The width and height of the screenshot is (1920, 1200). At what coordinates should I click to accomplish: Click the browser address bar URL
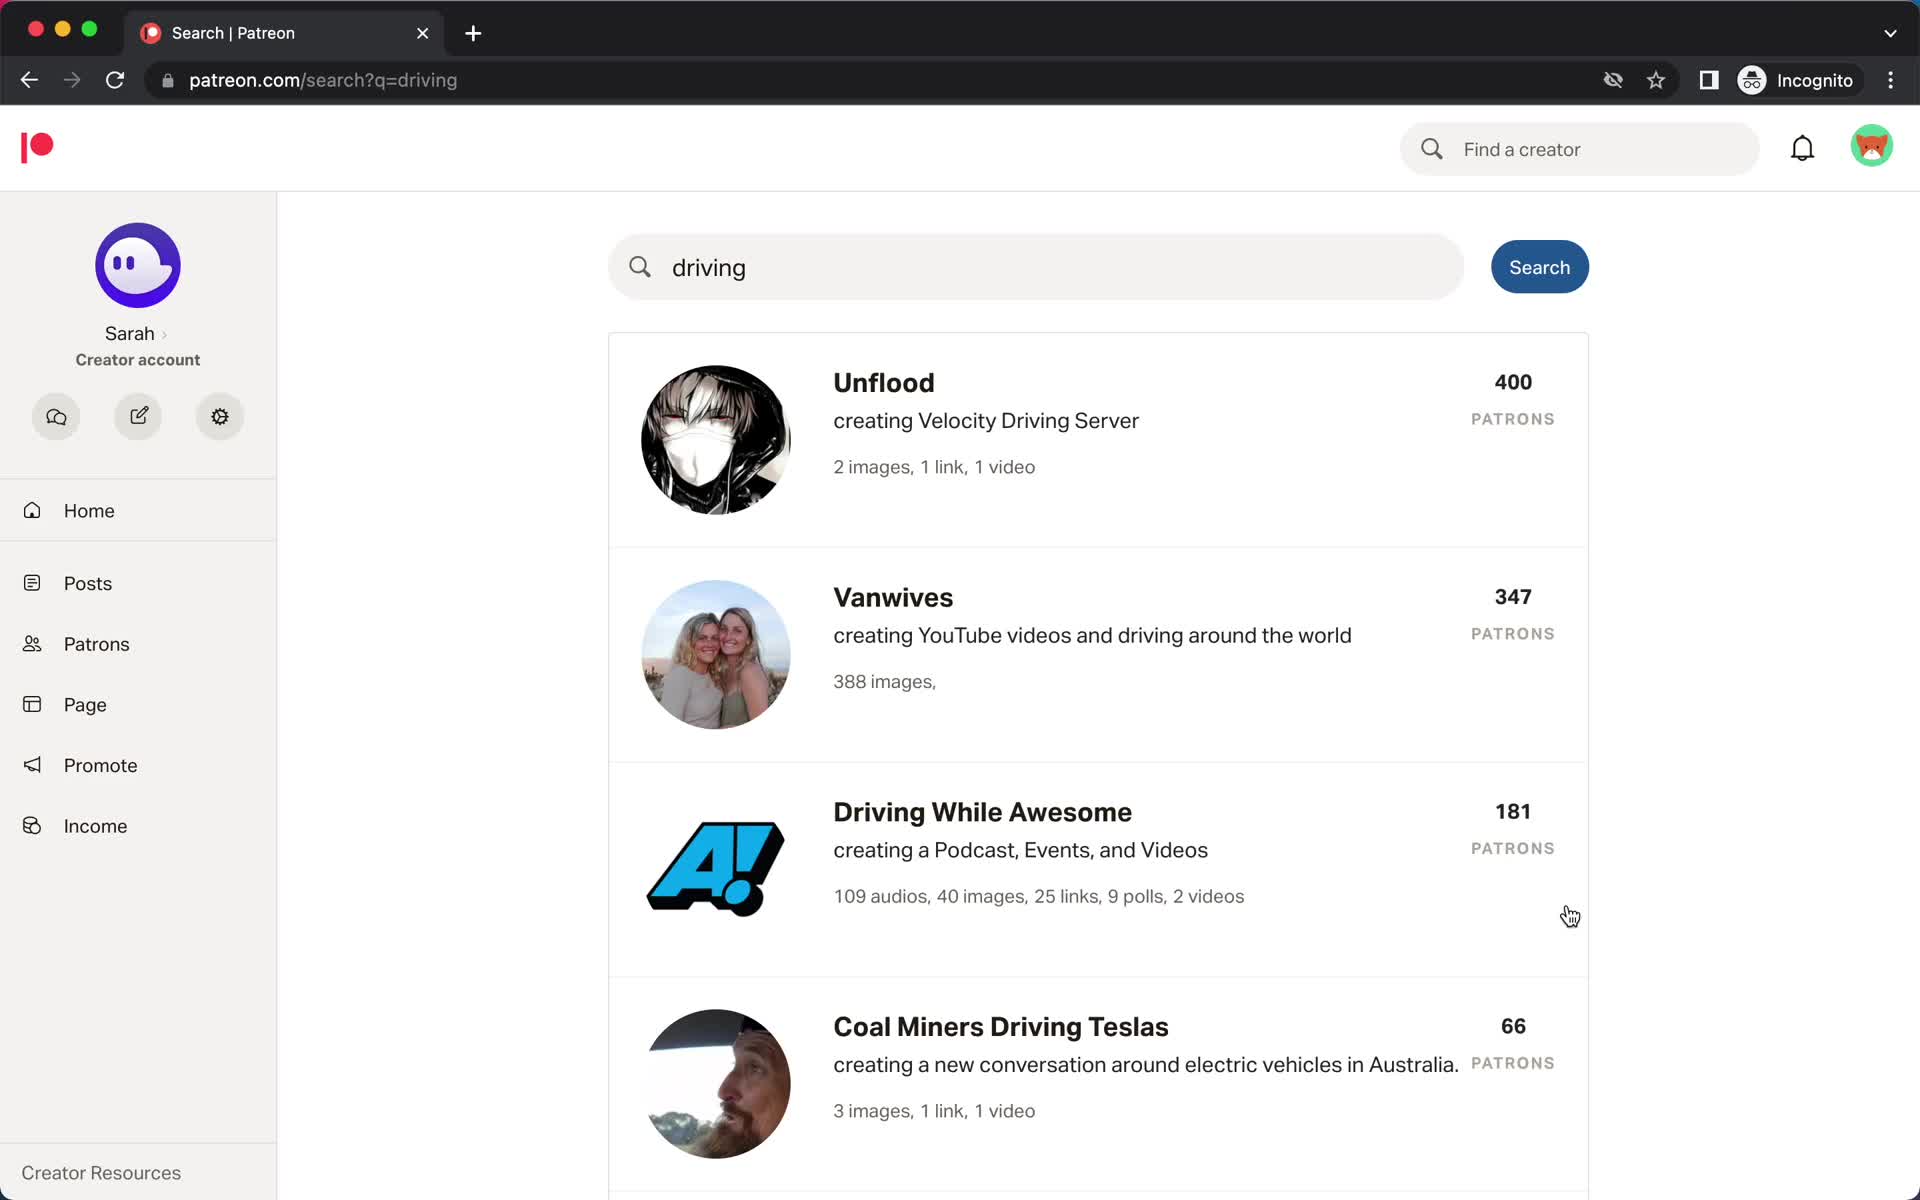(x=323, y=80)
